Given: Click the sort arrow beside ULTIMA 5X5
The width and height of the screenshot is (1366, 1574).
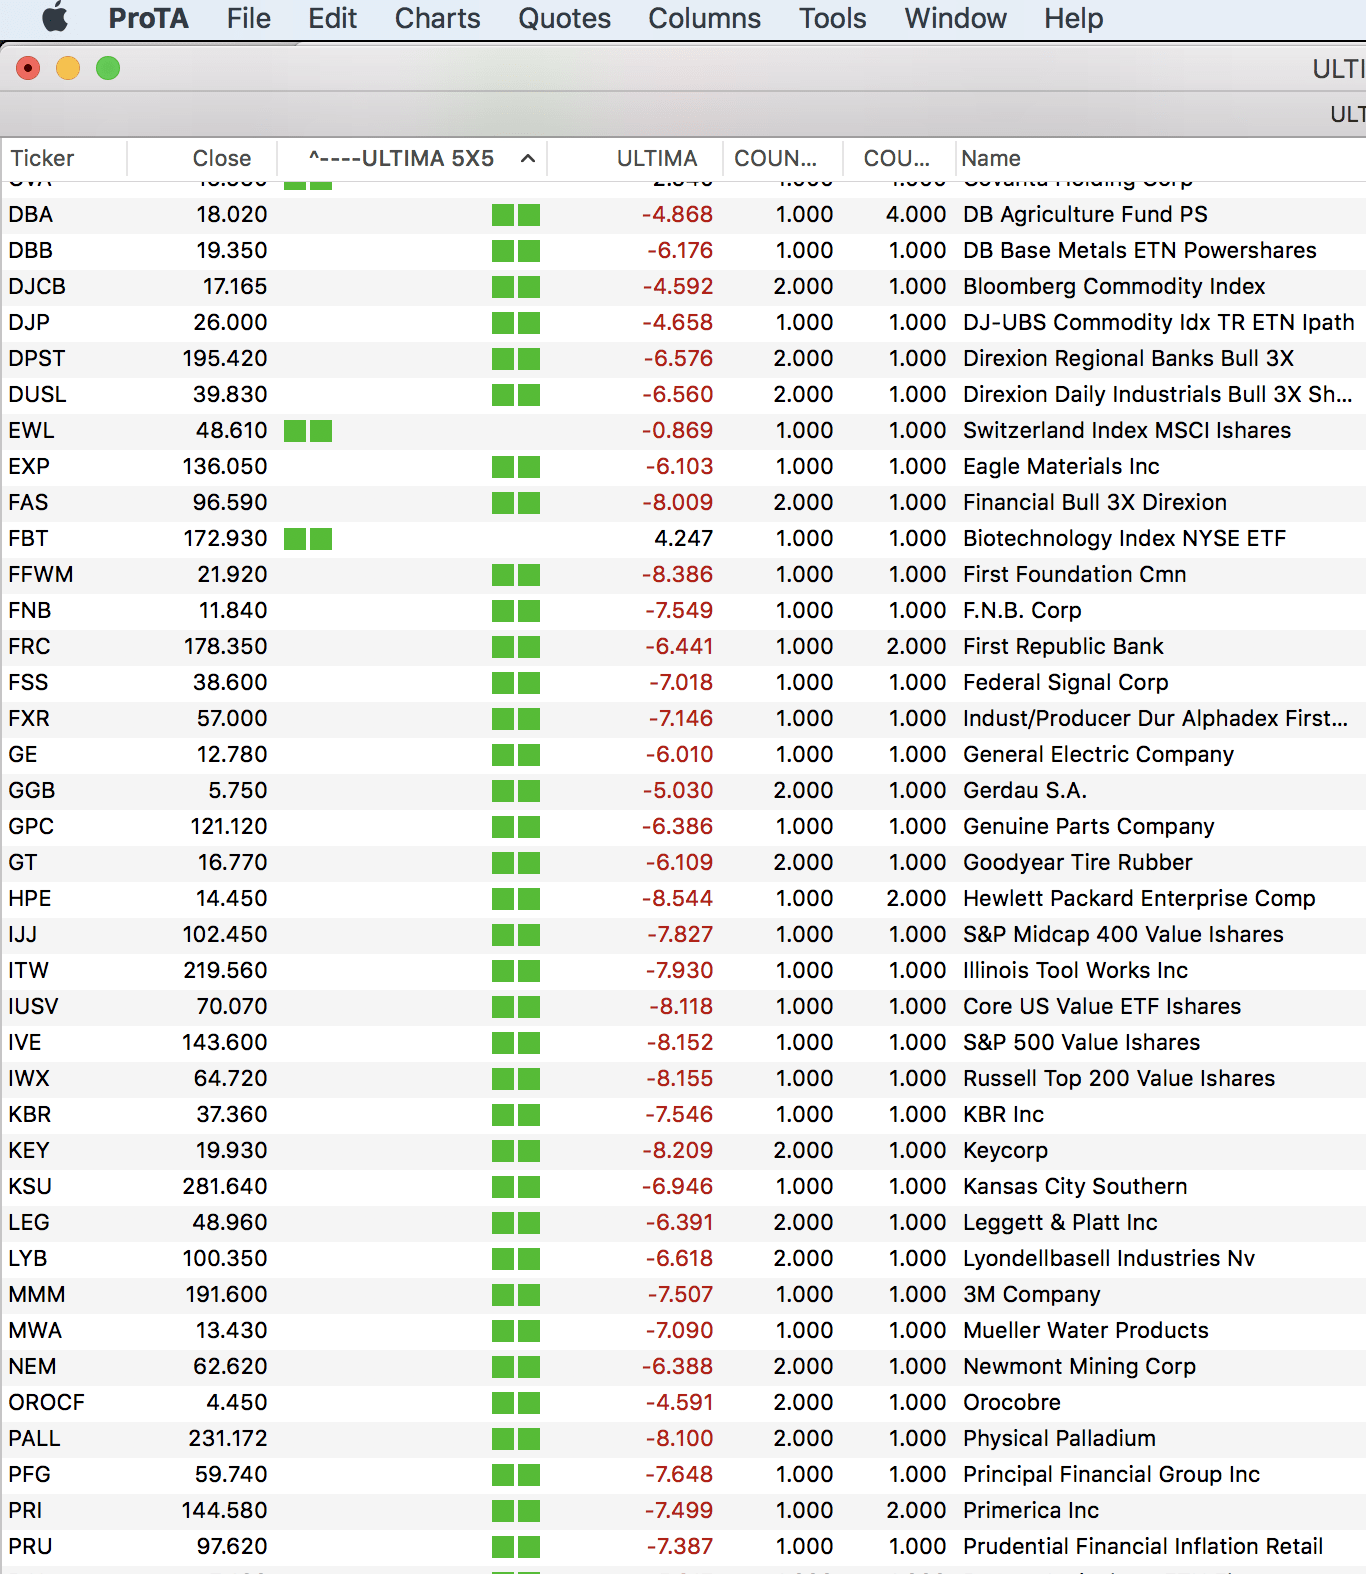Looking at the screenshot, I should coord(528,158).
